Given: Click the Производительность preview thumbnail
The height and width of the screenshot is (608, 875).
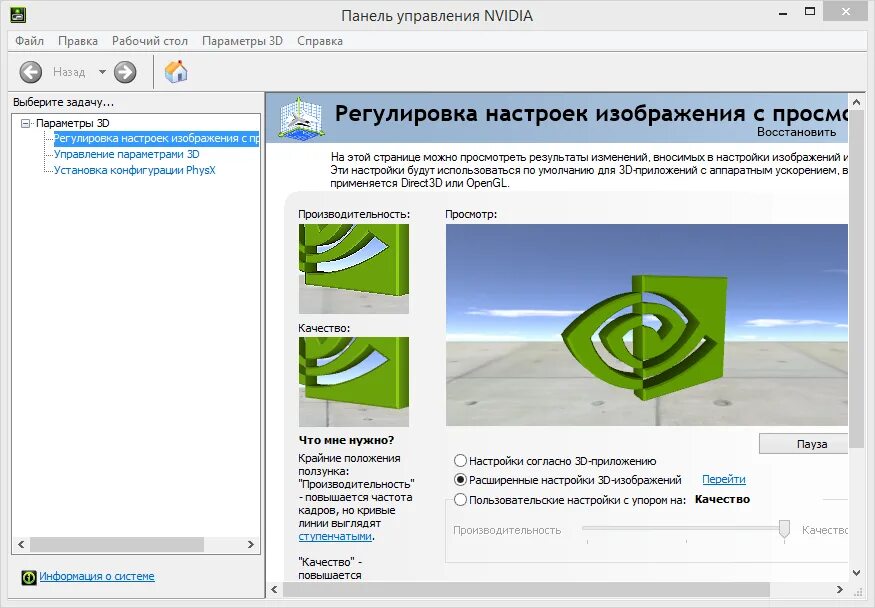Looking at the screenshot, I should pos(354,269).
